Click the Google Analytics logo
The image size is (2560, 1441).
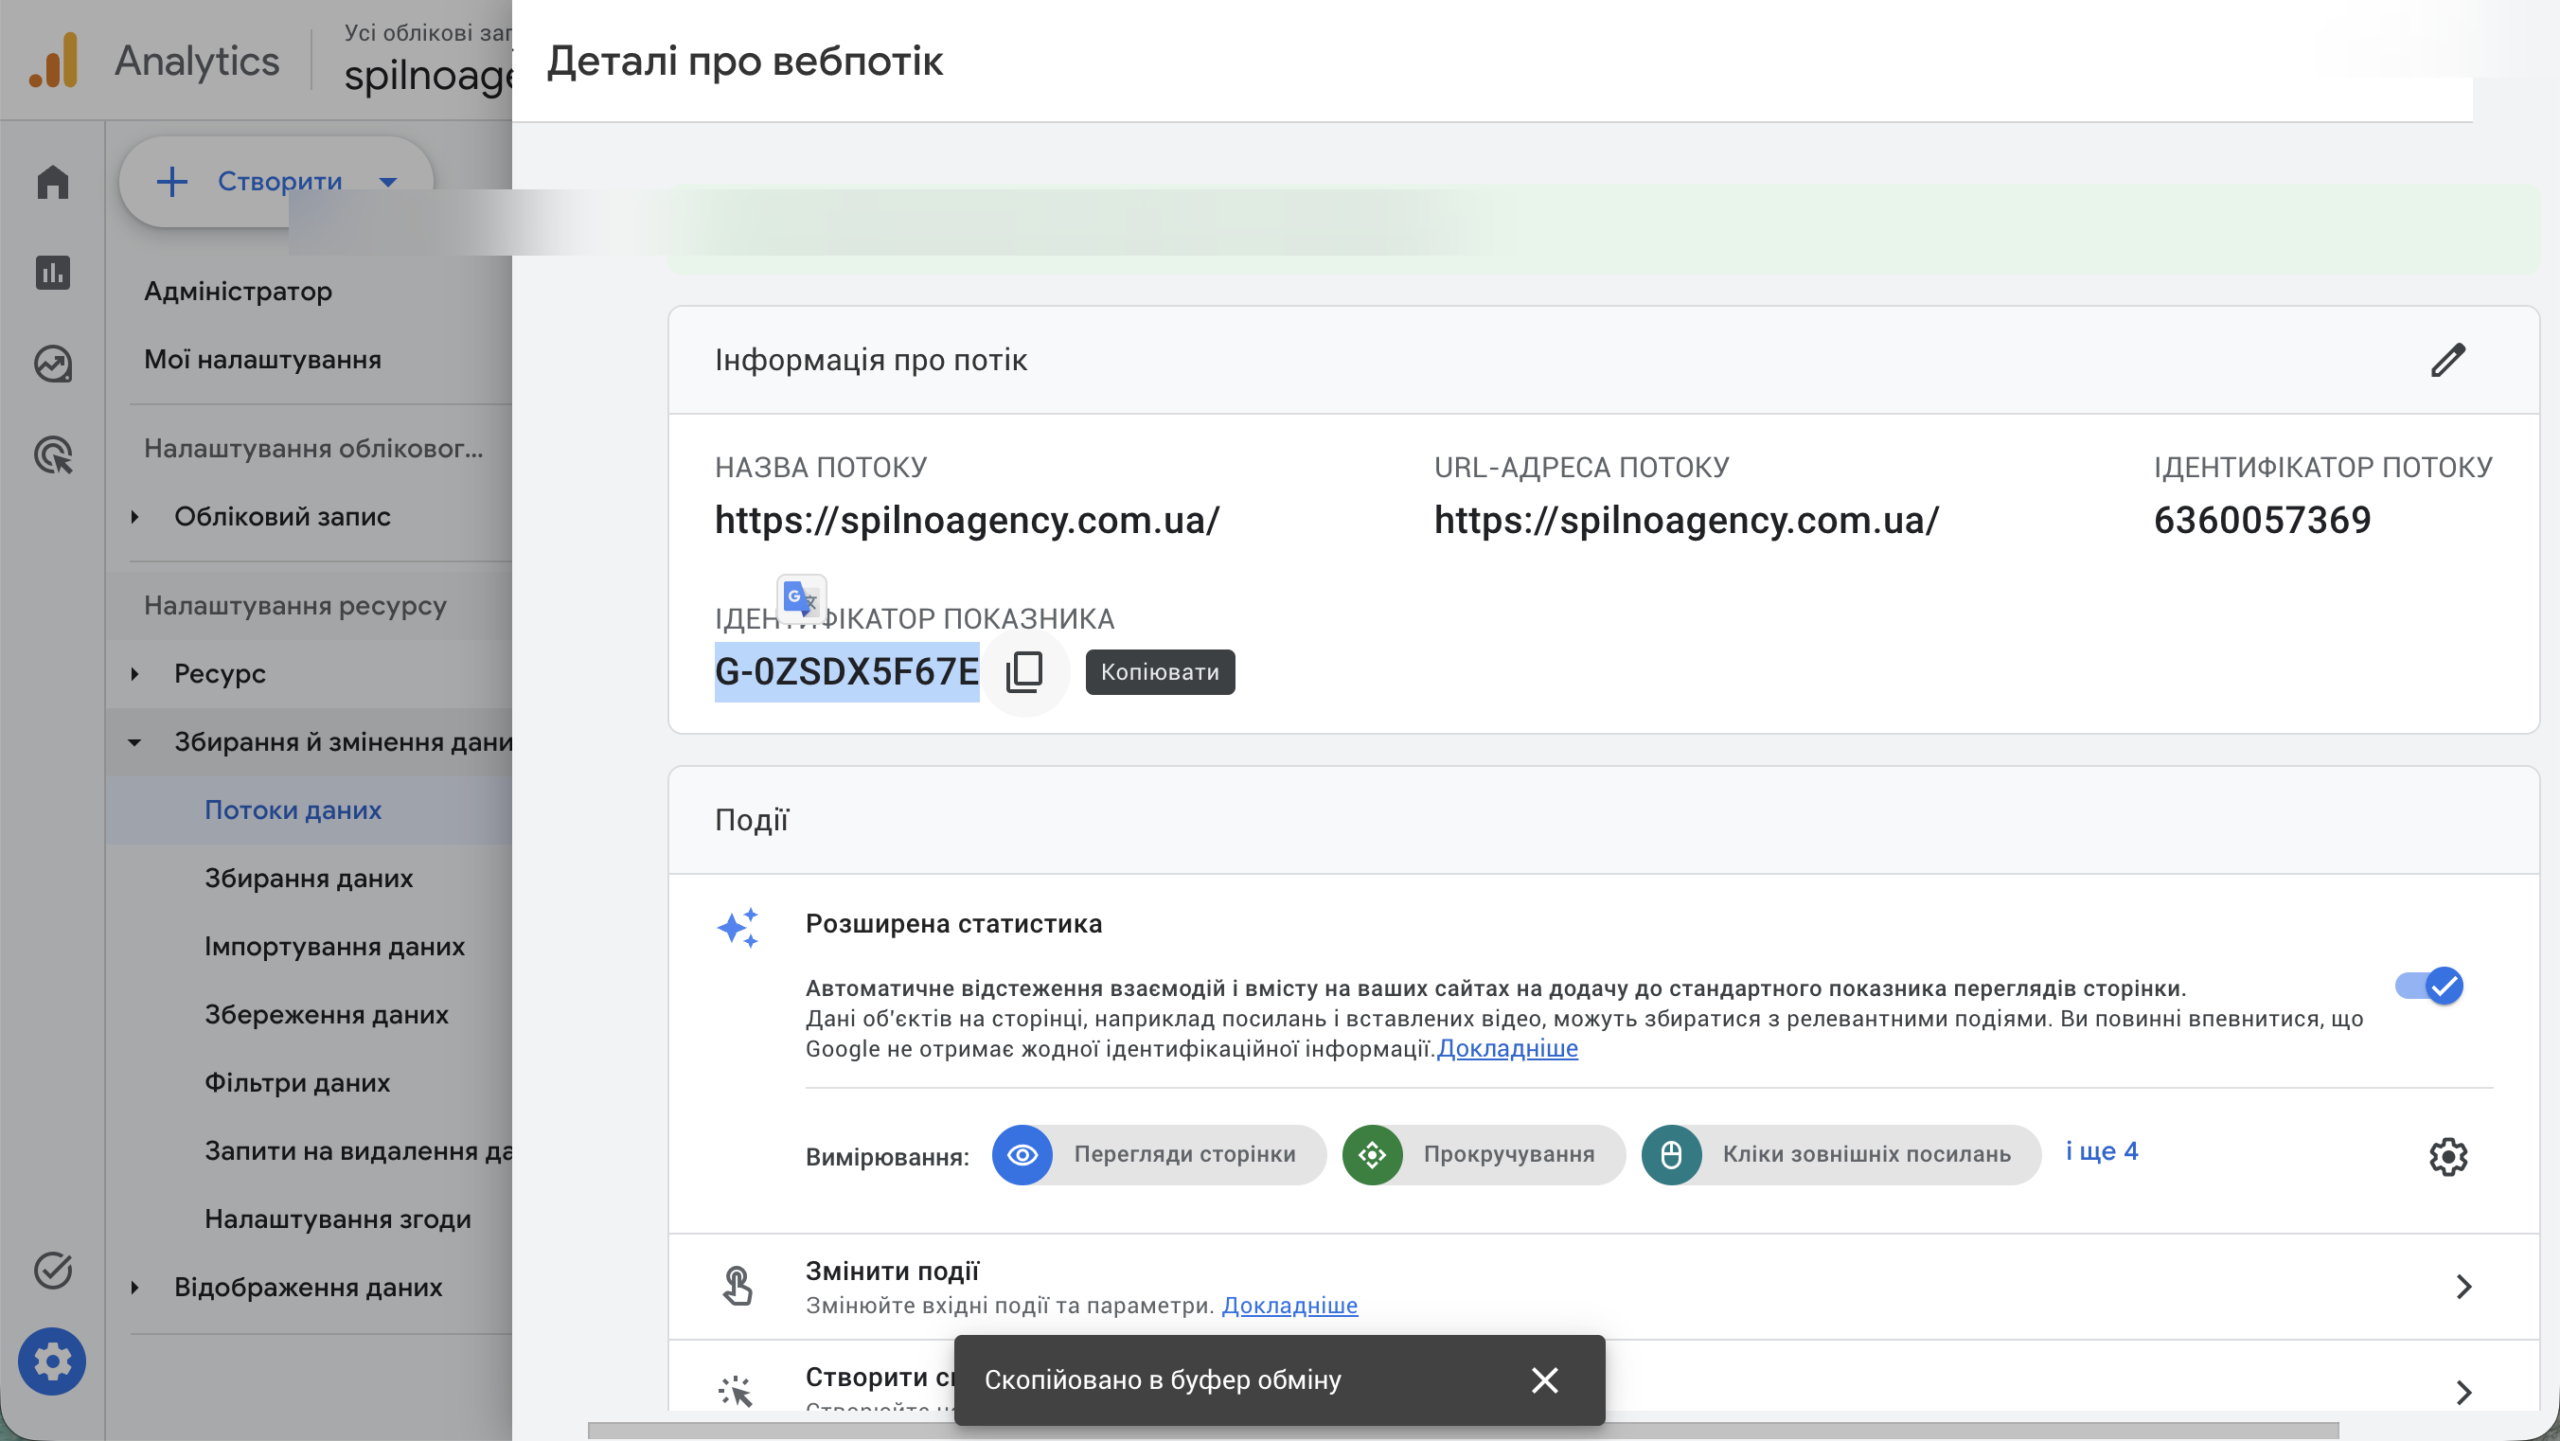tap(54, 60)
